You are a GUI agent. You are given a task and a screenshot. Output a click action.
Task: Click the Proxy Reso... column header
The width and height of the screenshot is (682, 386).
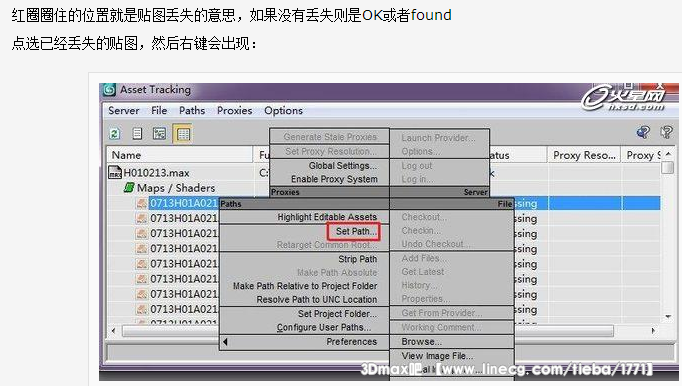tap(584, 155)
